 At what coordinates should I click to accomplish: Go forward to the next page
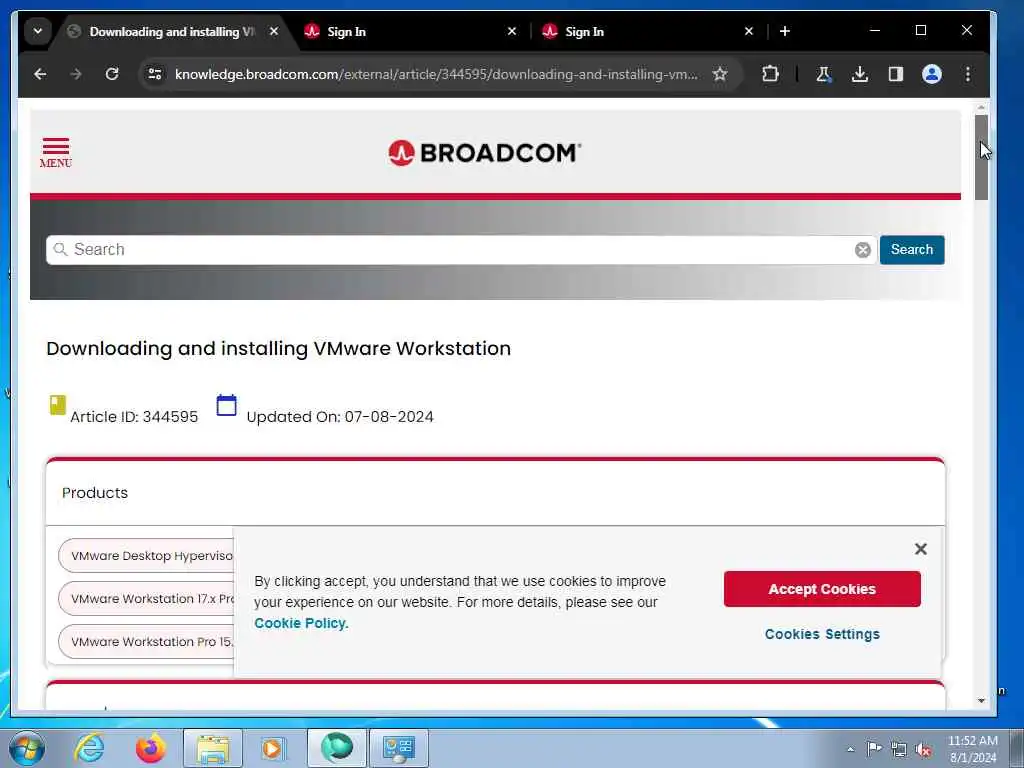pos(76,74)
